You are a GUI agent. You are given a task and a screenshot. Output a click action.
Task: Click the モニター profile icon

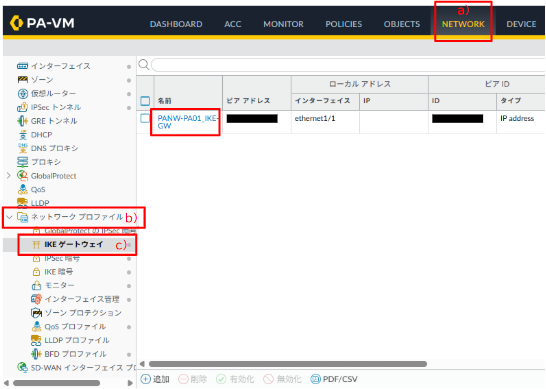pos(36,286)
